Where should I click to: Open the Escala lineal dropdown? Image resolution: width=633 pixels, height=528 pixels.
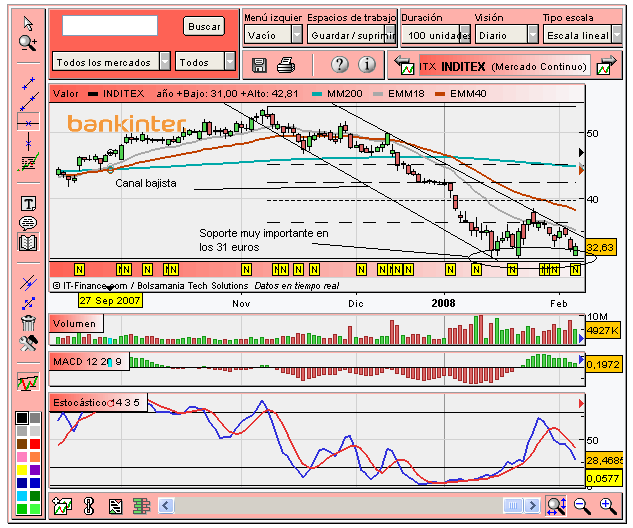pyautogui.click(x=582, y=35)
